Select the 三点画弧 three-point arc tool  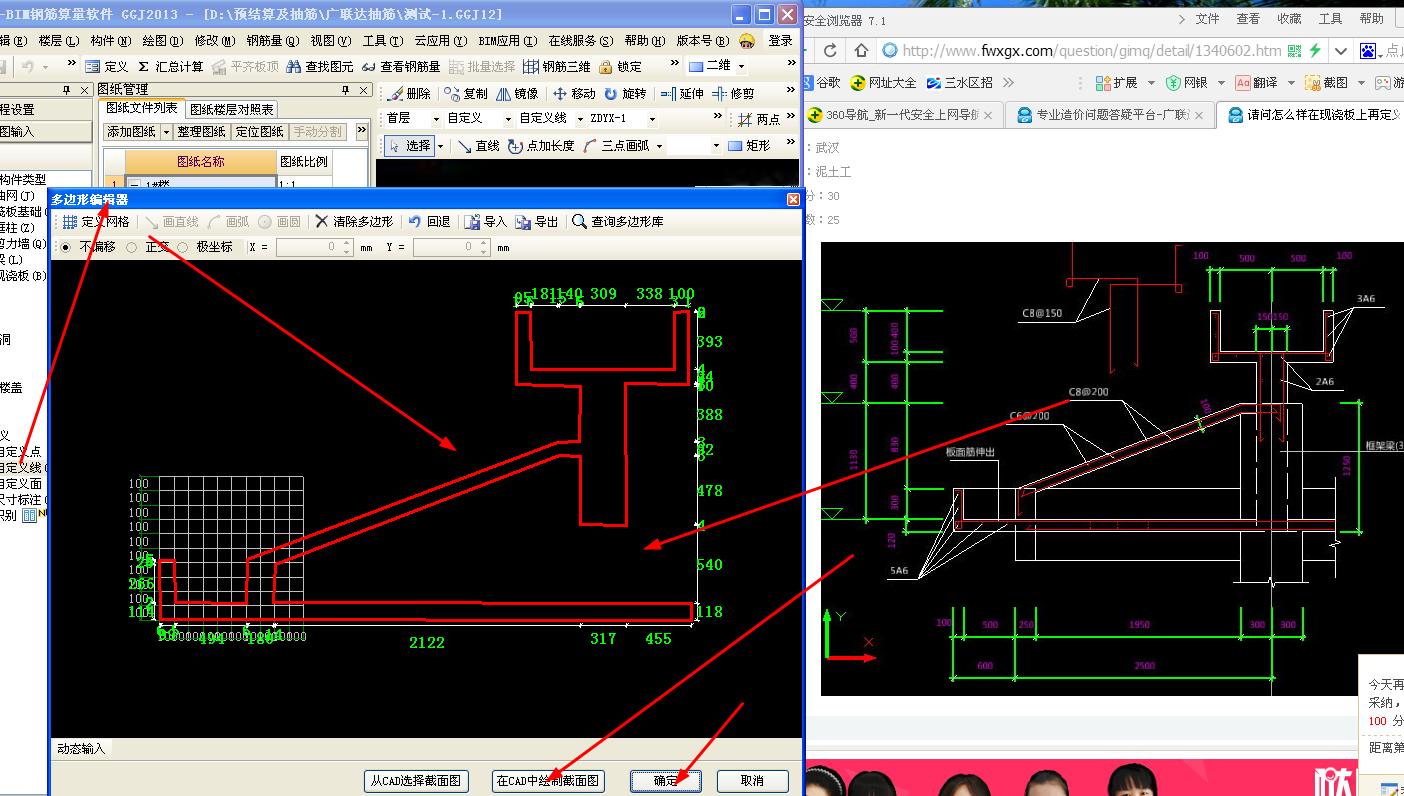616,146
